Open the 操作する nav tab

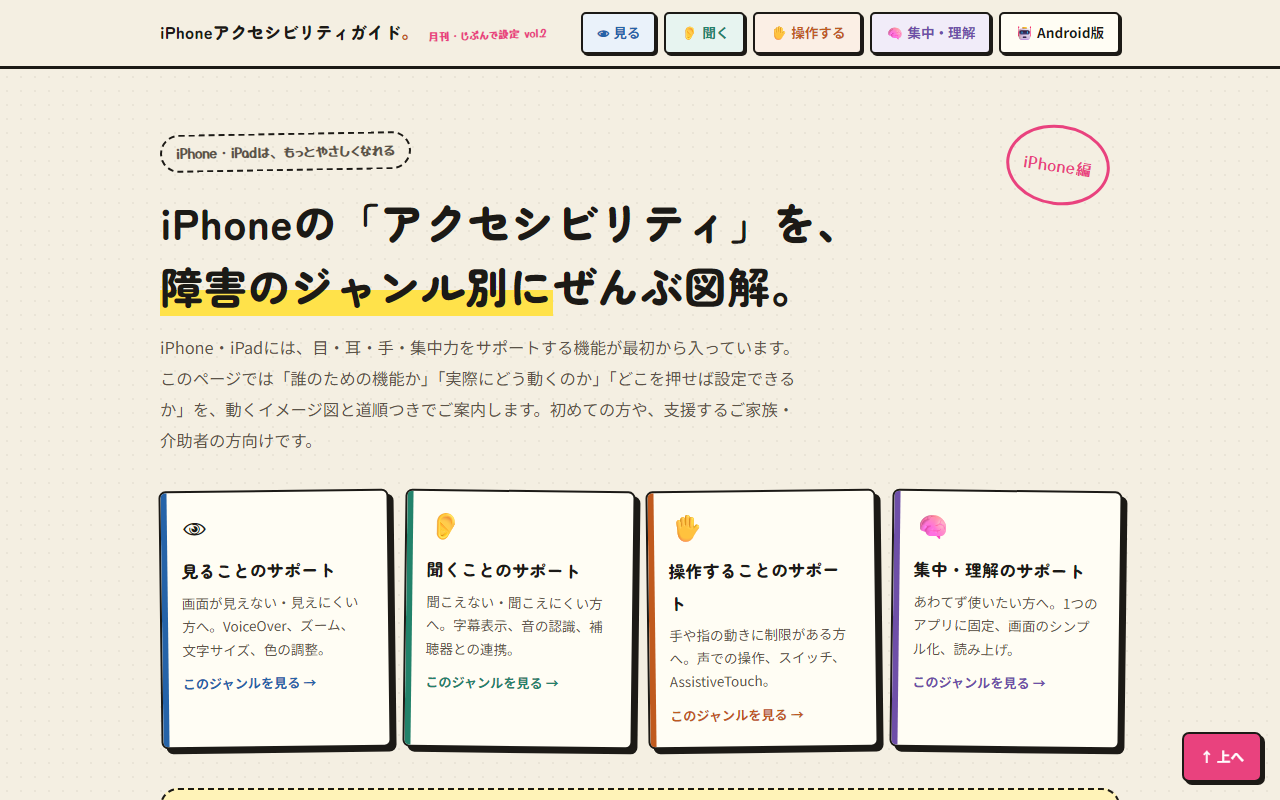pyautogui.click(x=807, y=33)
